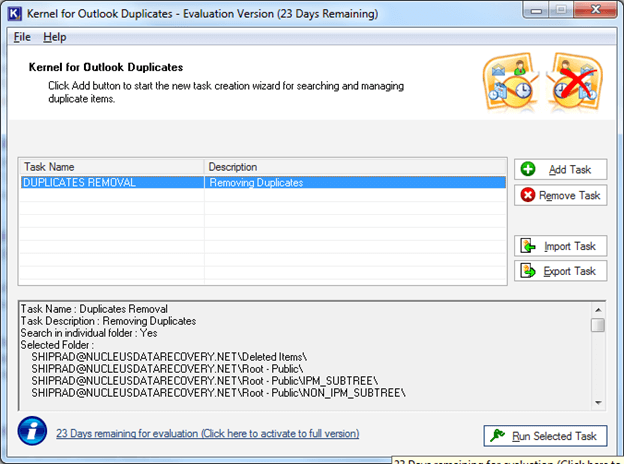Click the Import Task button label

(570, 246)
